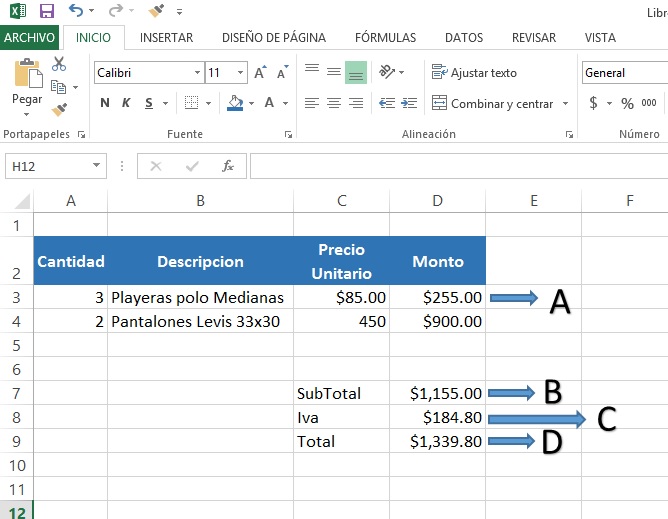This screenshot has height=519, width=668.
Task: Click the Center horizontal alignment icon
Action: coord(333,103)
